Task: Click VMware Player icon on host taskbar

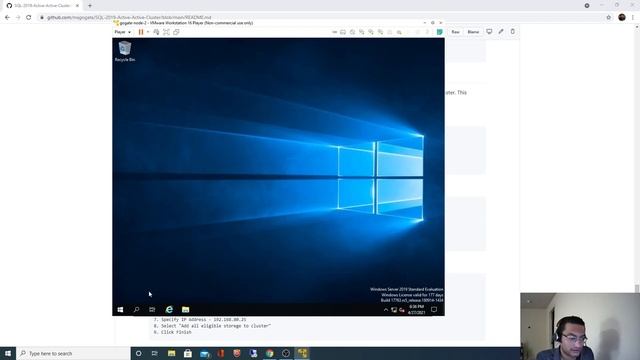Action: click(302, 353)
